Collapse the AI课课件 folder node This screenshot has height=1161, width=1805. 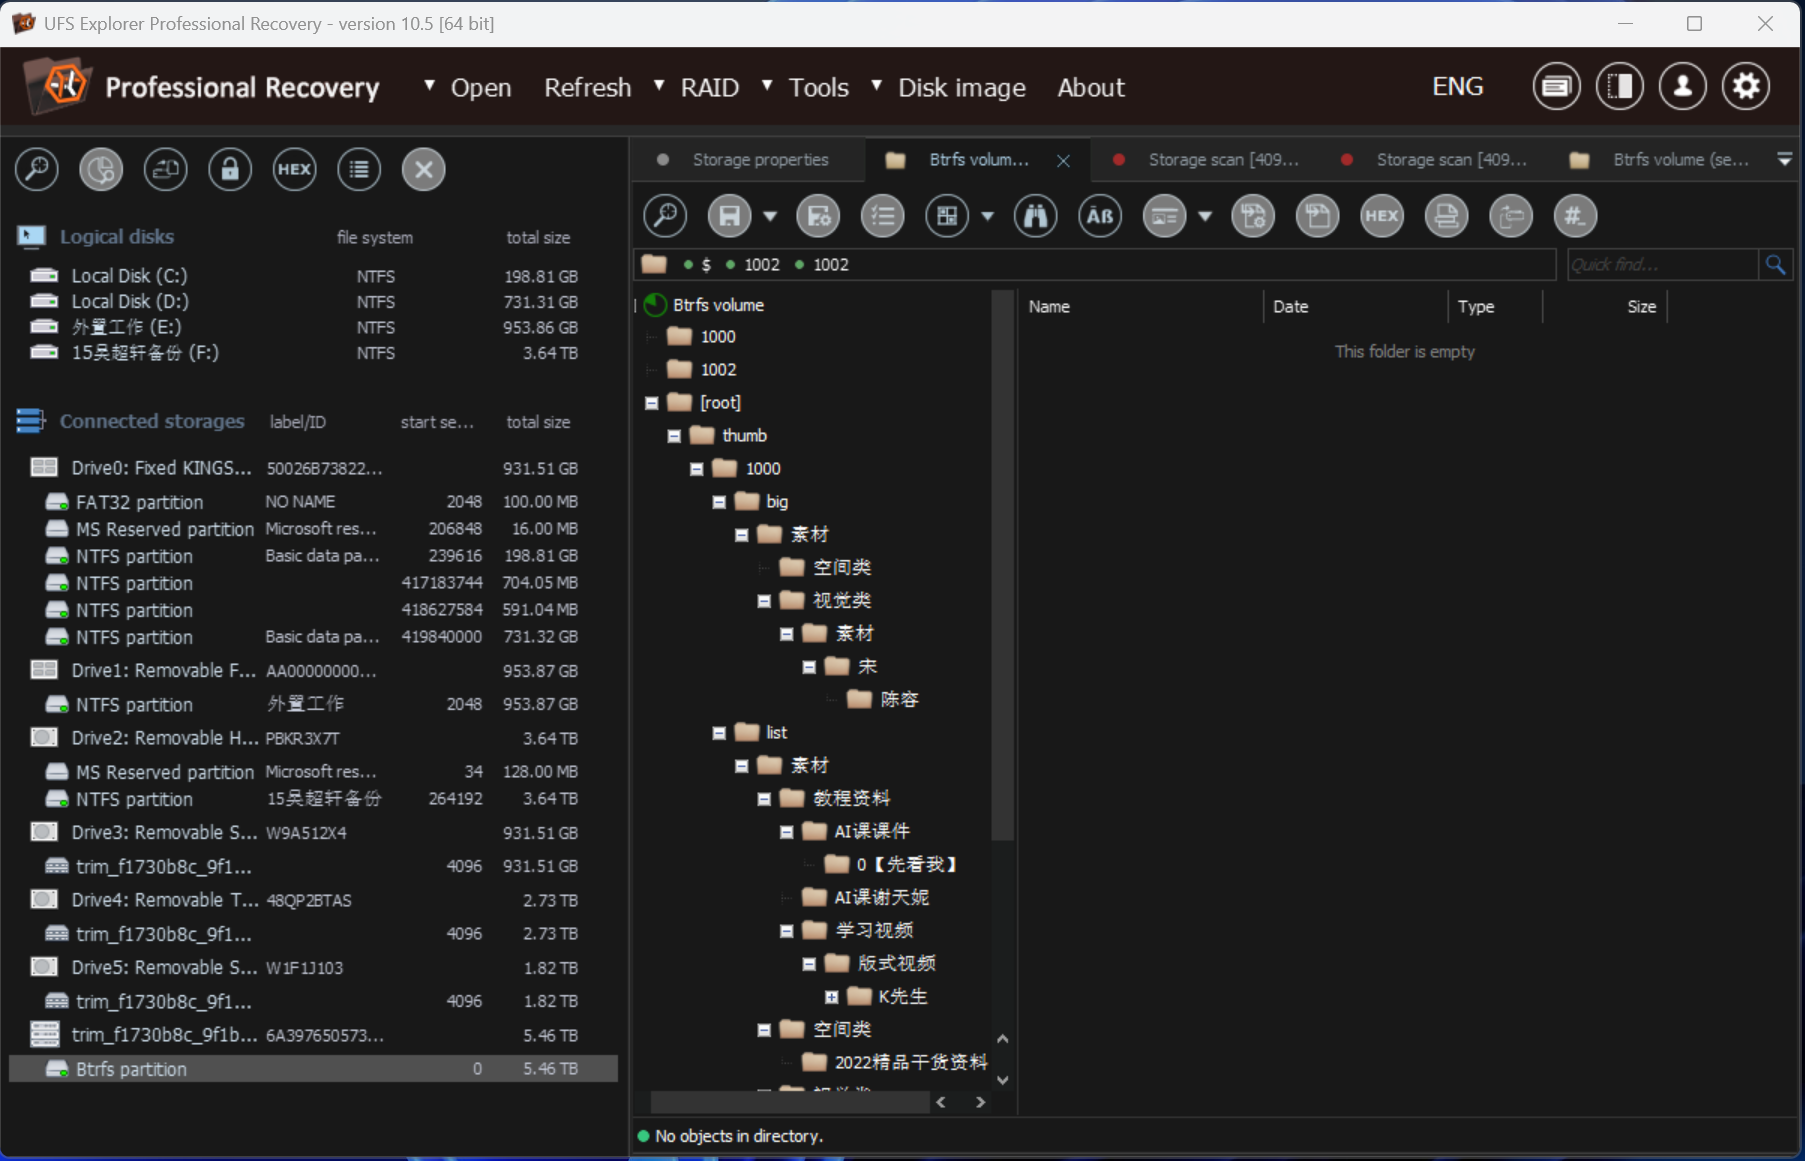pyautogui.click(x=787, y=832)
